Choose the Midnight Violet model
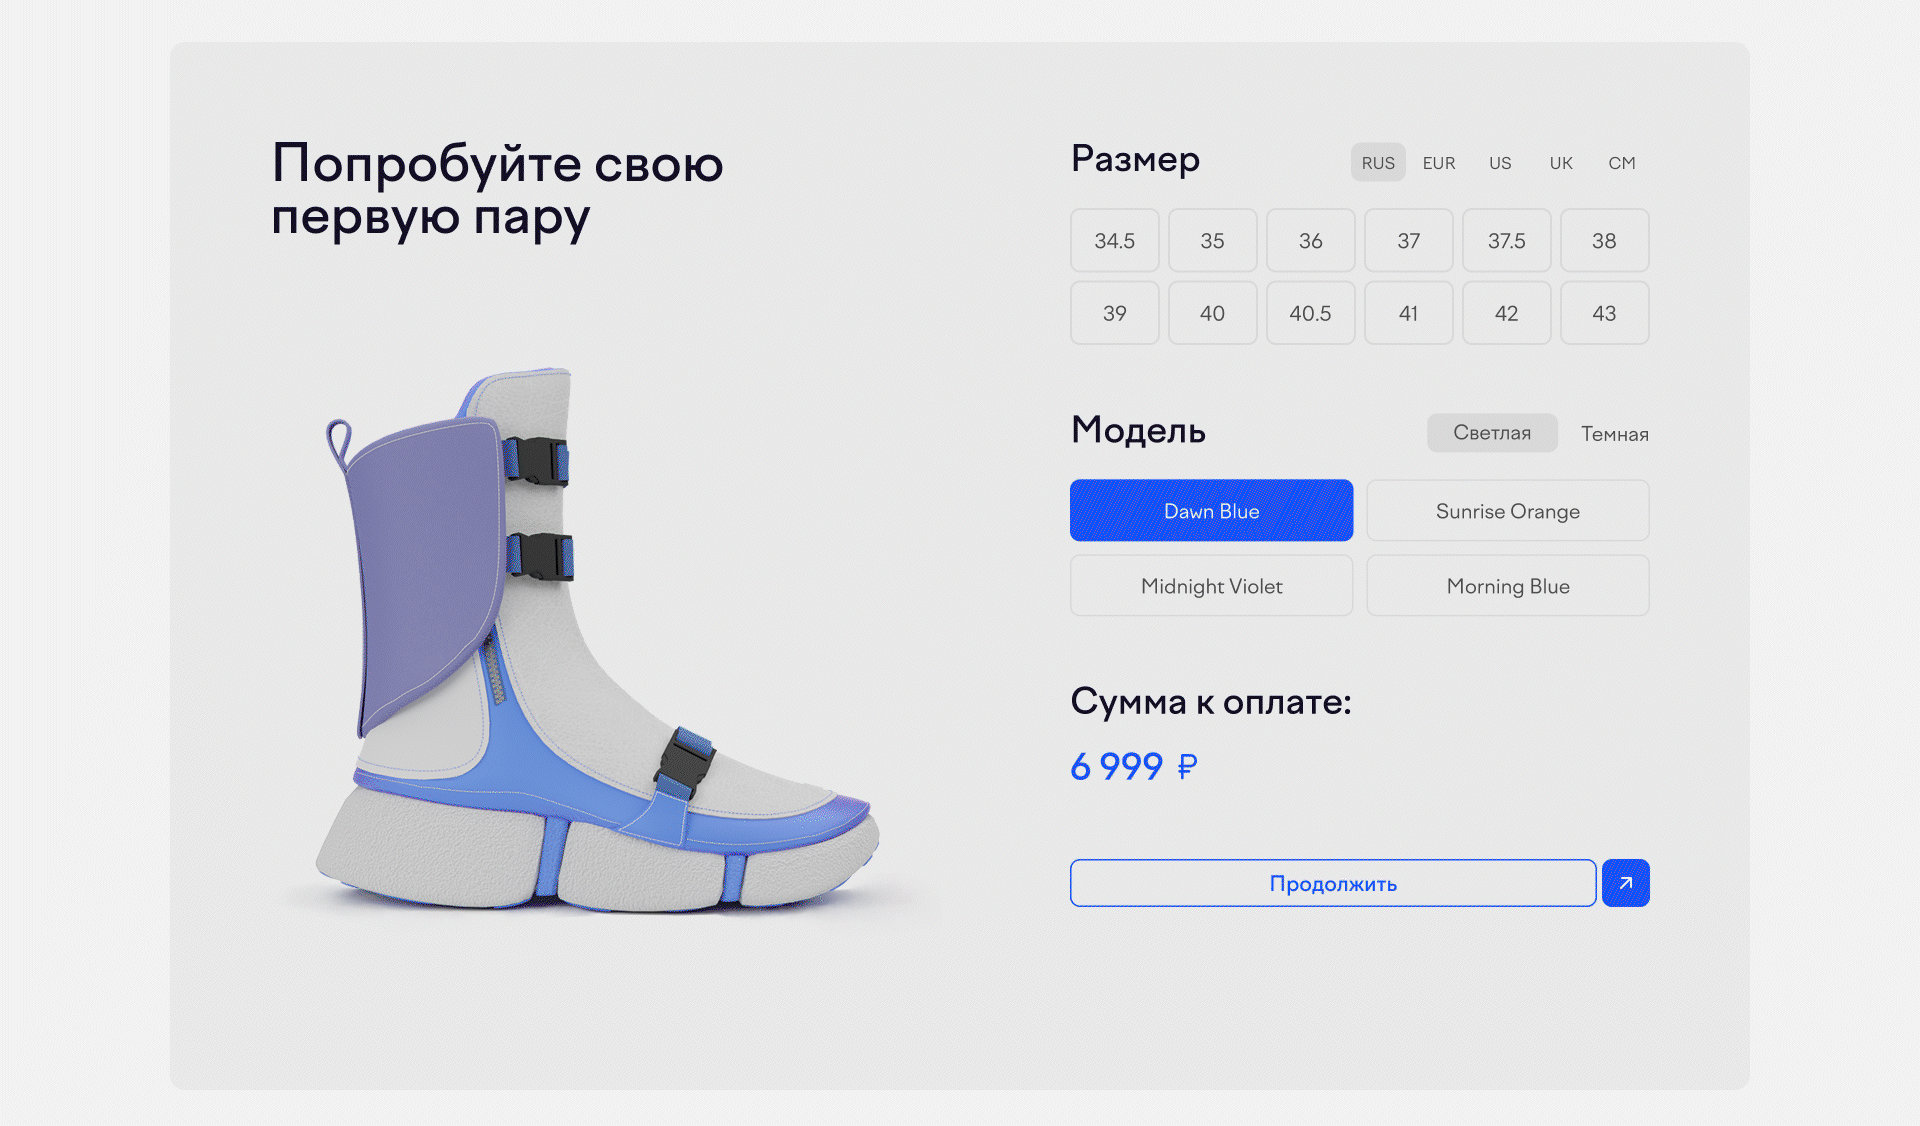Viewport: 1920px width, 1126px height. 1211,586
